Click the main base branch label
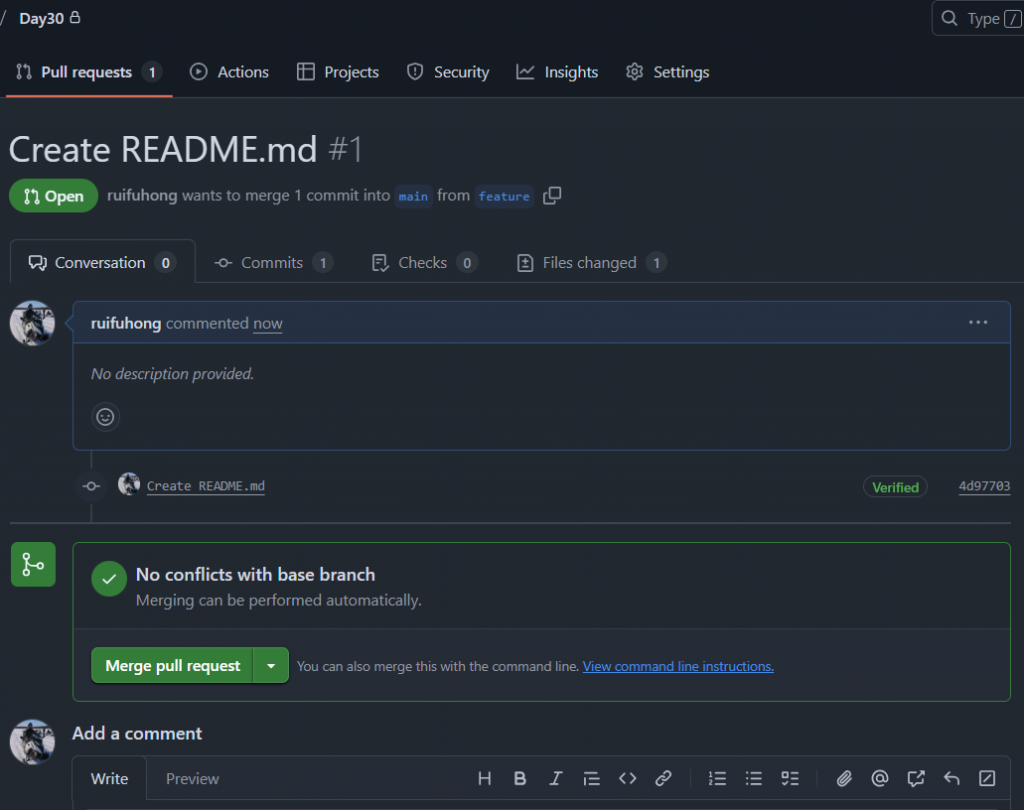Viewport: 1024px width, 810px height. point(413,196)
